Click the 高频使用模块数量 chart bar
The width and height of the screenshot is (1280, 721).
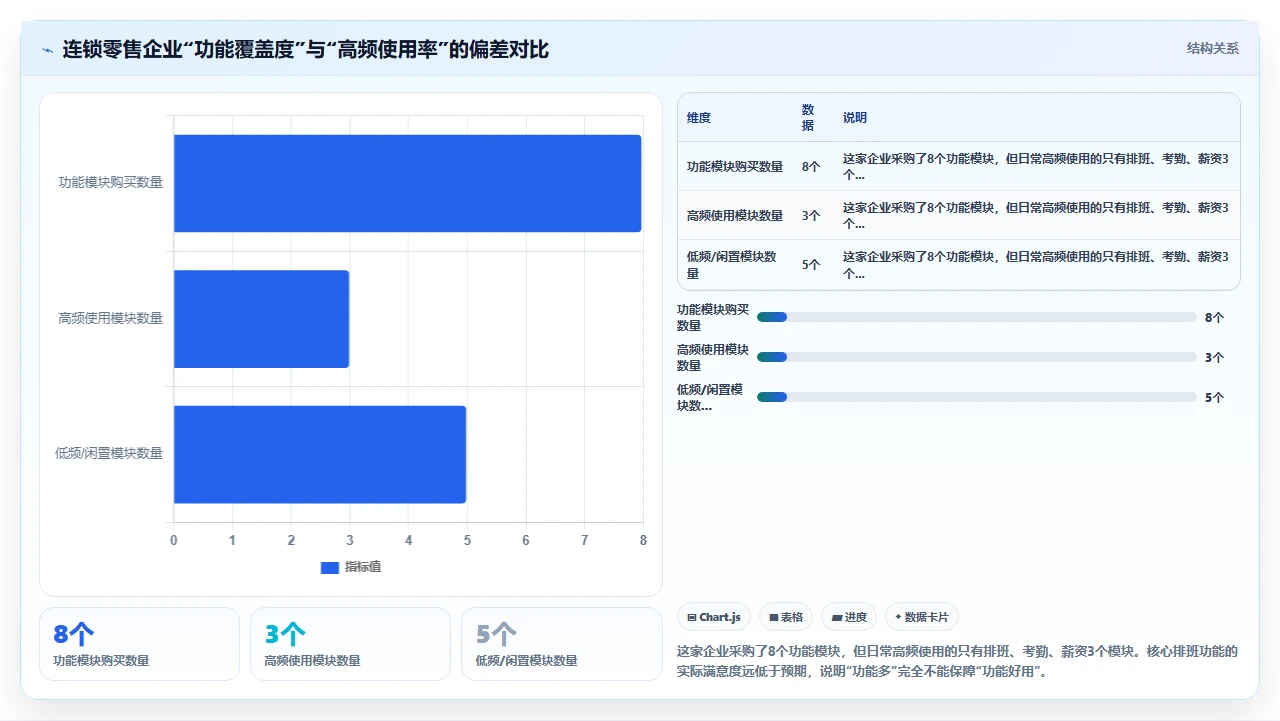click(261, 318)
